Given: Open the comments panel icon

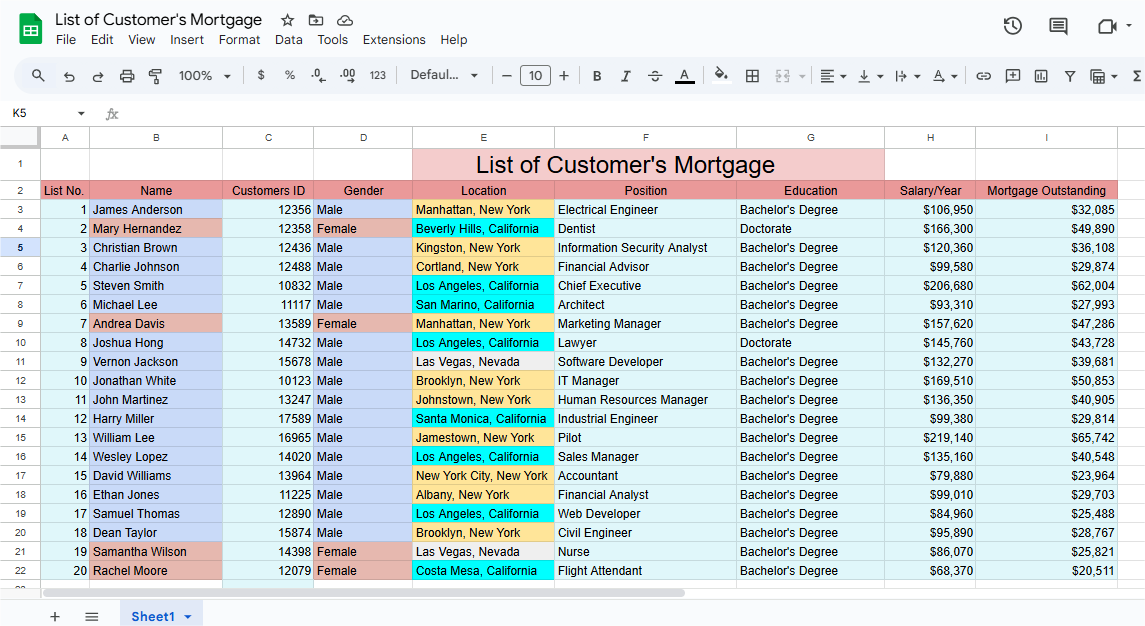Looking at the screenshot, I should [1058, 26].
